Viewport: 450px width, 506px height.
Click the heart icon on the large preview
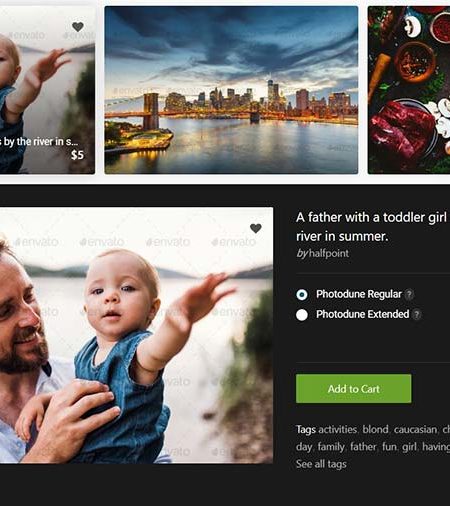[x=256, y=228]
